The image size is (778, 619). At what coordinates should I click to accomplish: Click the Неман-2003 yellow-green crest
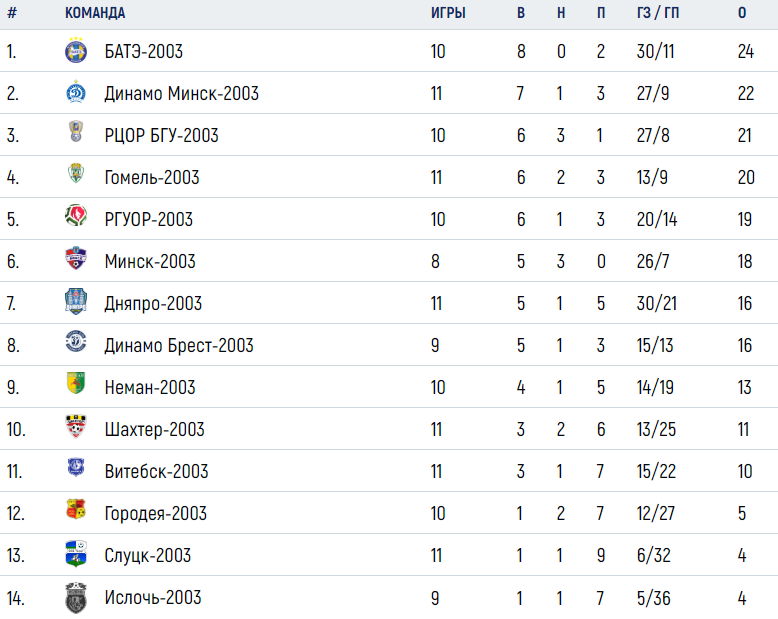coord(76,383)
